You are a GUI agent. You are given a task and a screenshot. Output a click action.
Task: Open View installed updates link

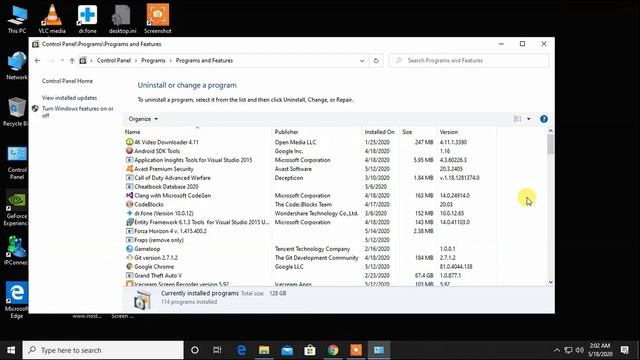click(69, 98)
